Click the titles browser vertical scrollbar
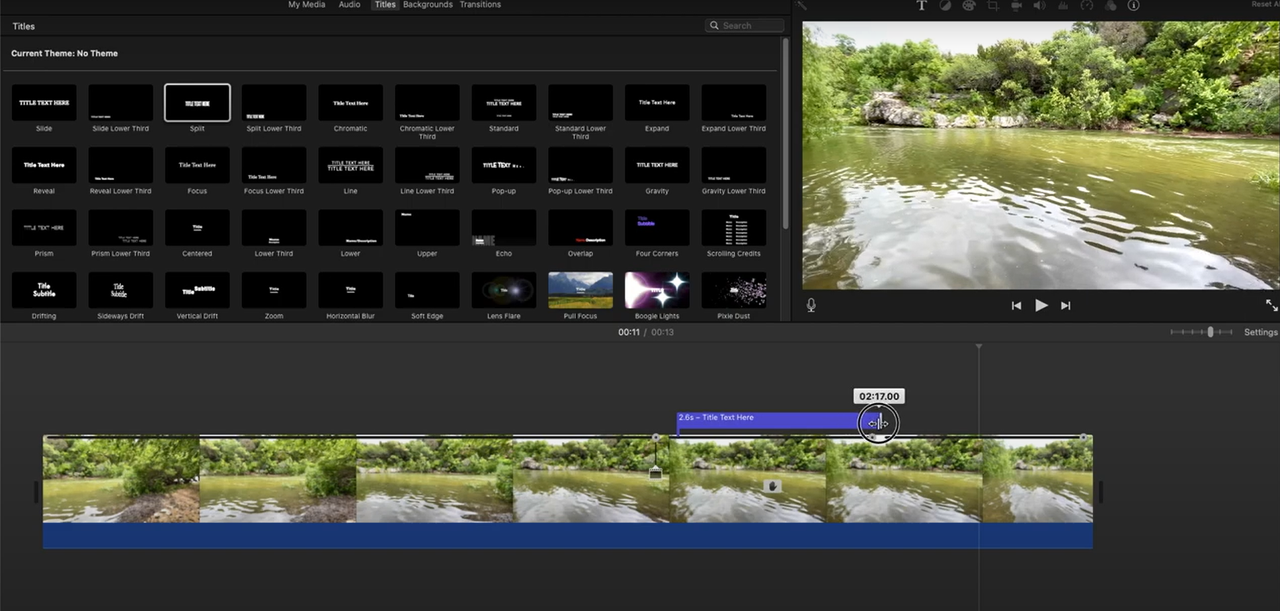 tap(785, 132)
